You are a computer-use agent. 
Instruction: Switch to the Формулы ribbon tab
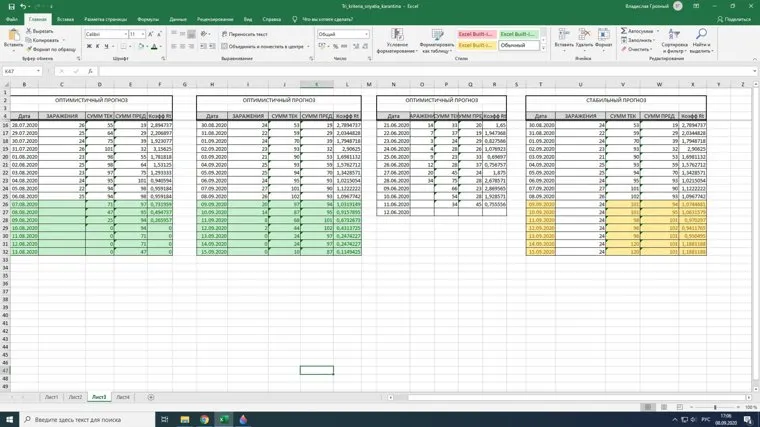147,19
